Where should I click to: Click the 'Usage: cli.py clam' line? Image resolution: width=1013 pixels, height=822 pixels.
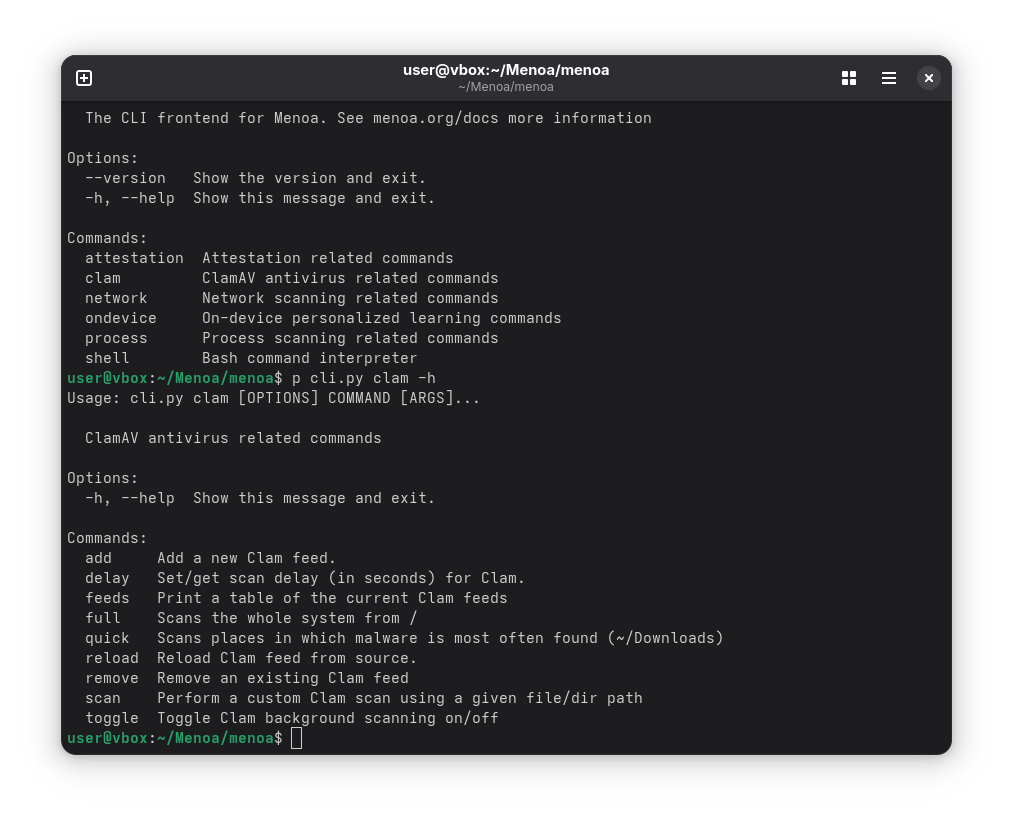point(273,399)
